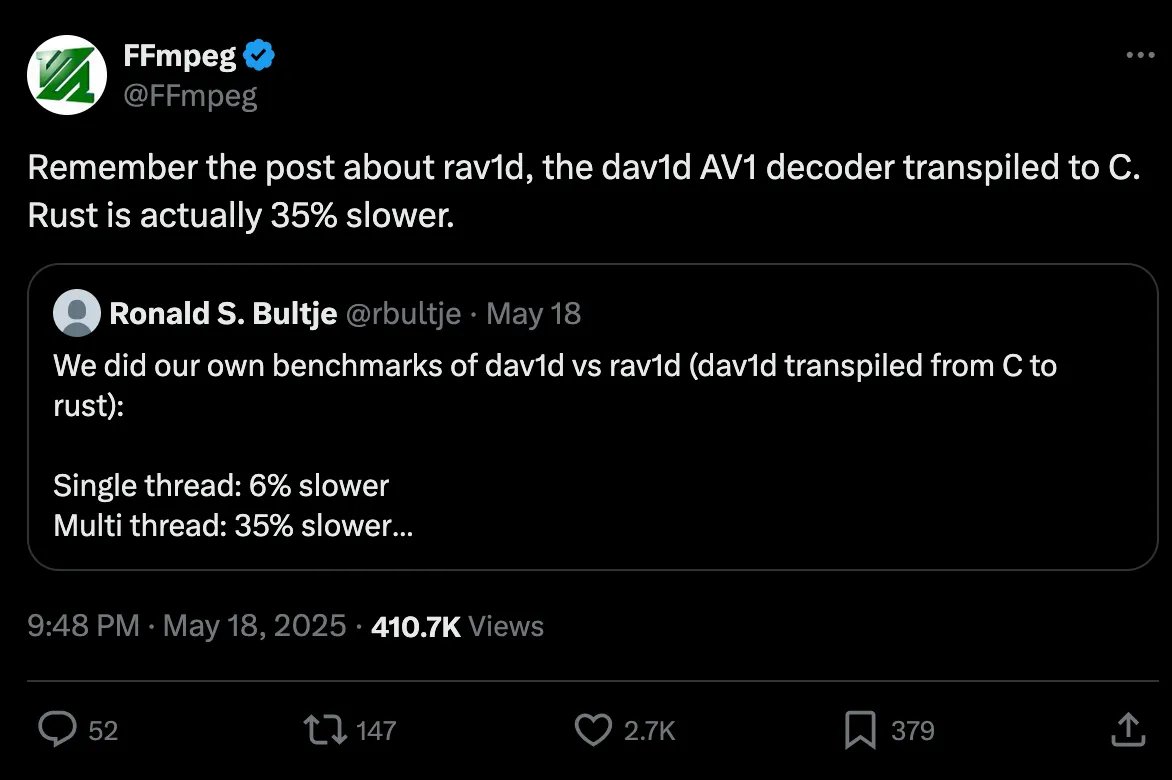Open the quoted benchmark post text
Viewport: 1172px width, 780px height.
click(555, 445)
